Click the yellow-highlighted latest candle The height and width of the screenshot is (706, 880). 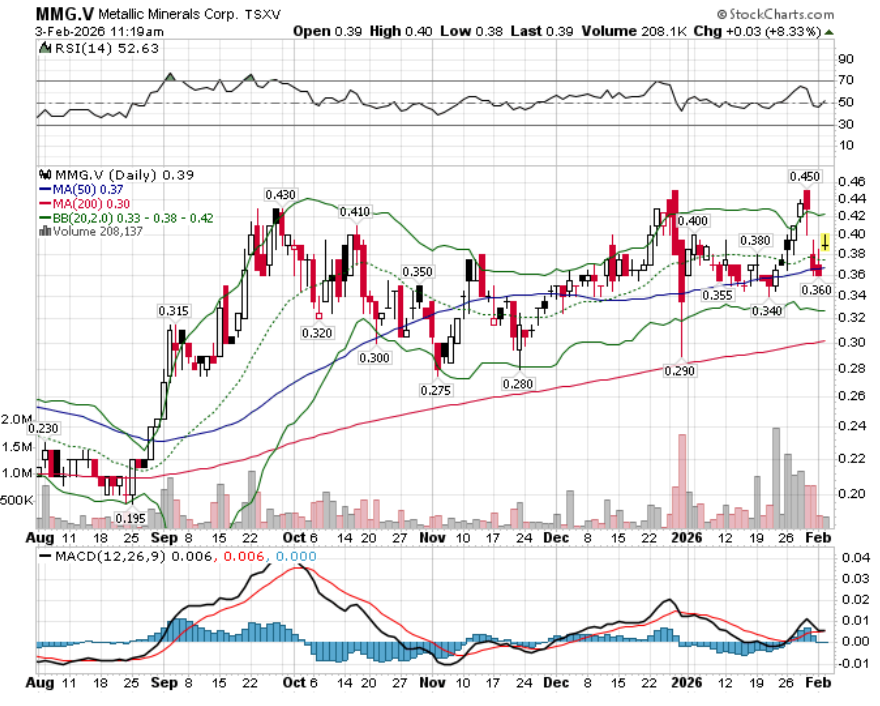click(825, 242)
